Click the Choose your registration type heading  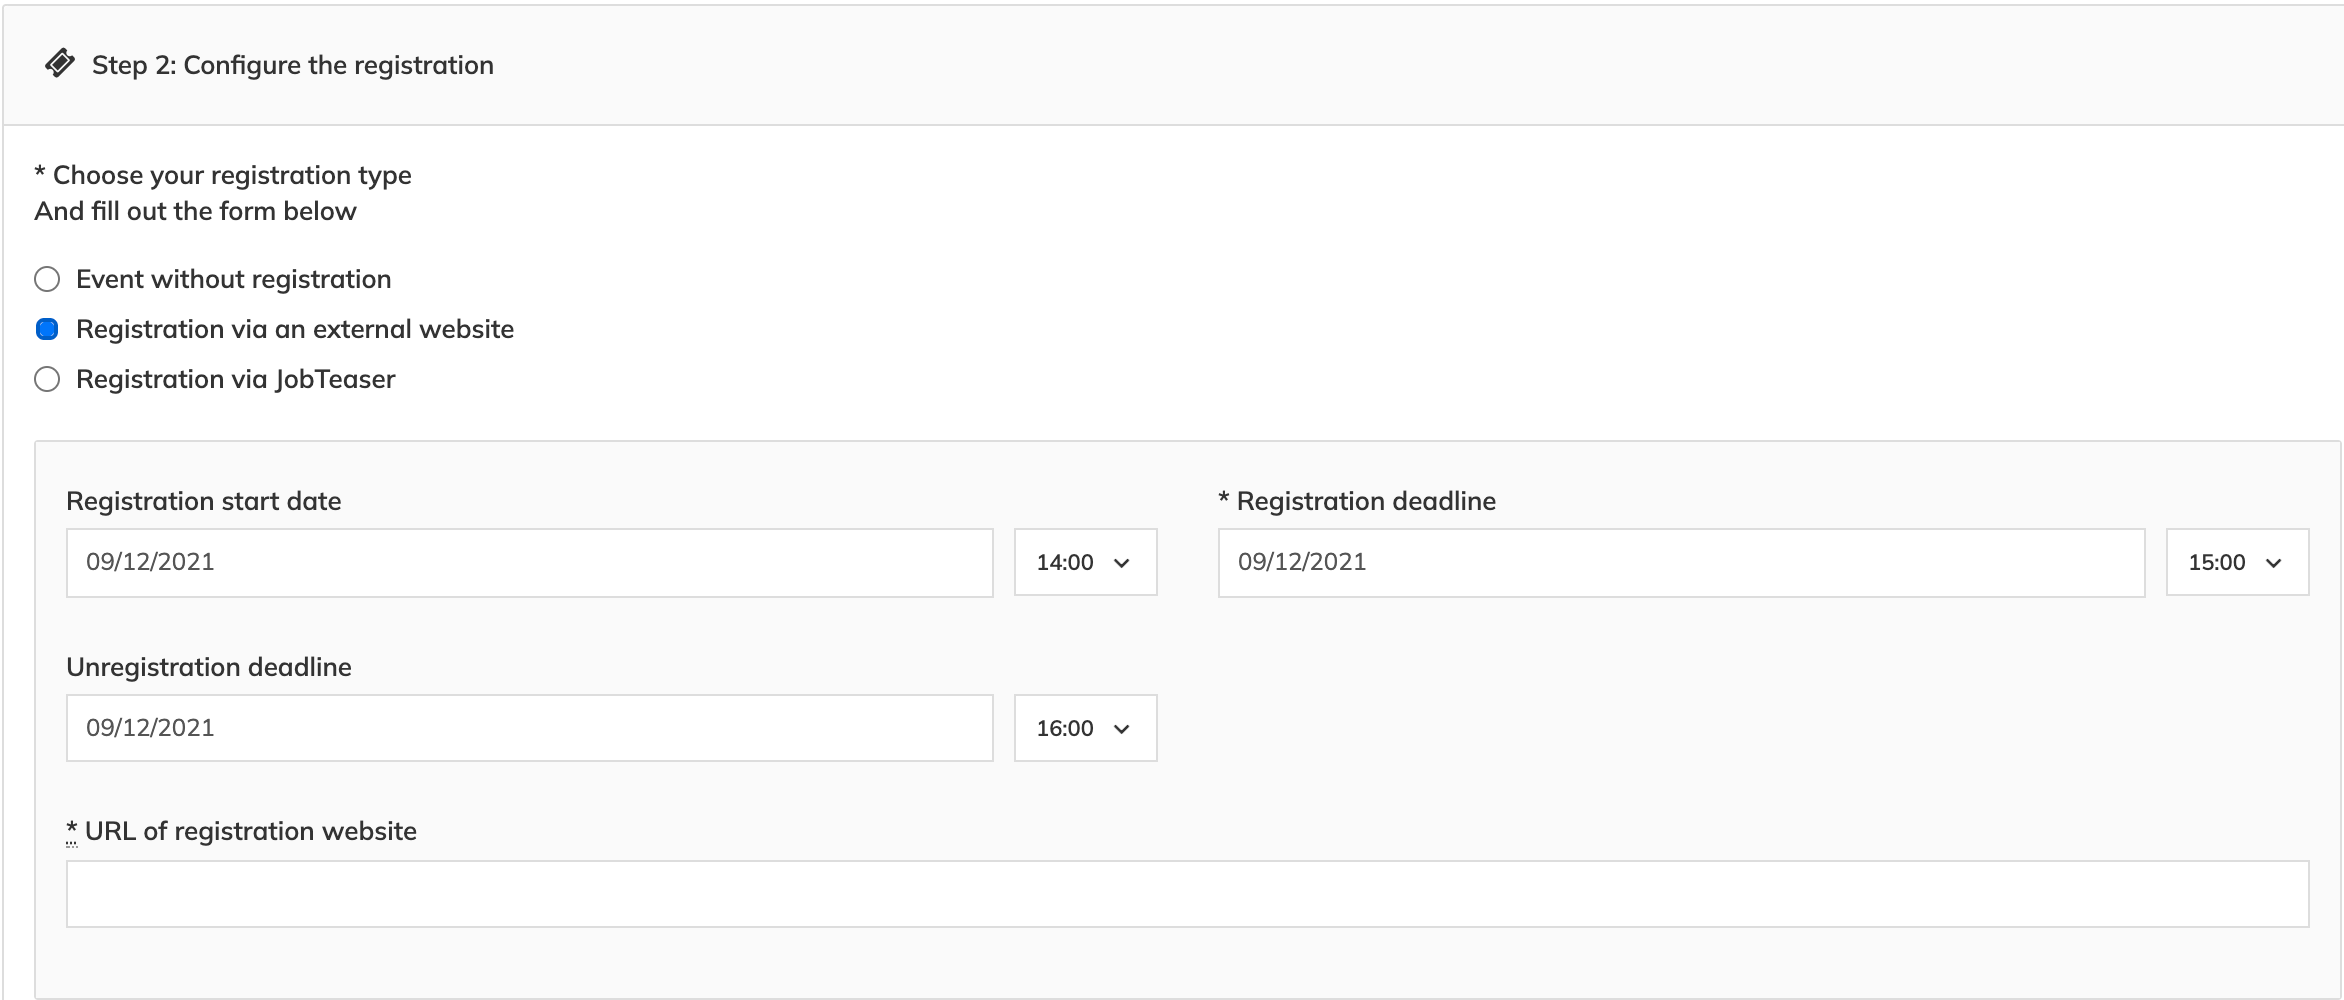point(231,175)
